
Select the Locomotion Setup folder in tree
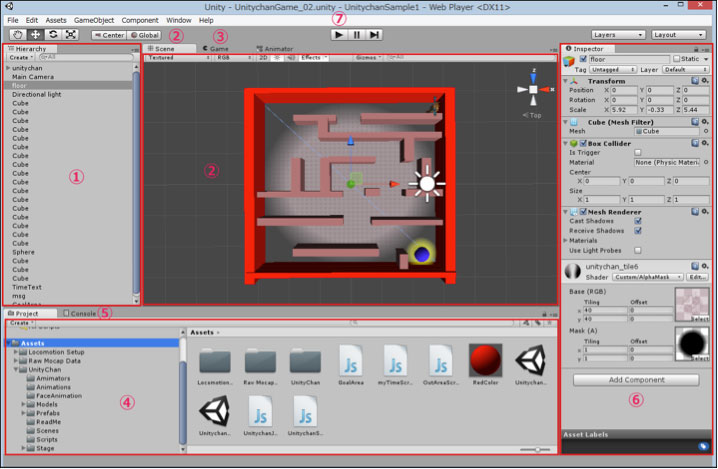pyautogui.click(x=56, y=352)
